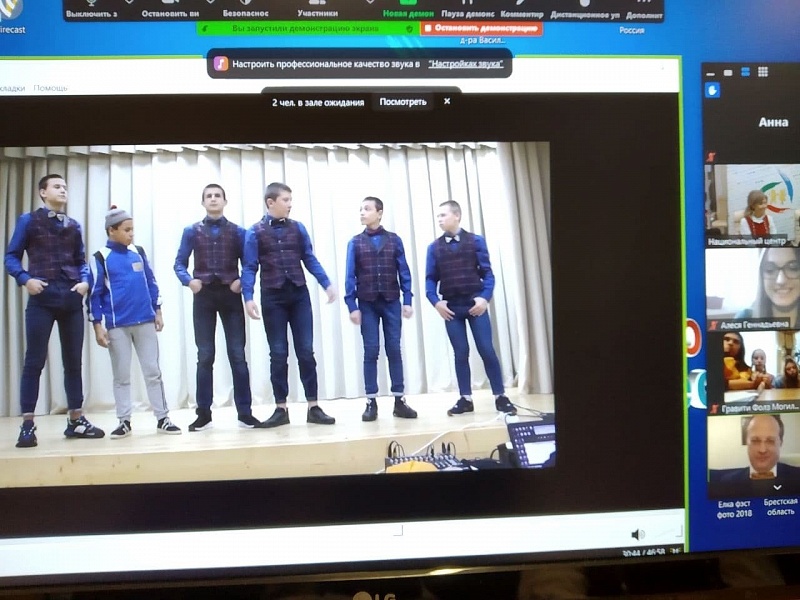800x600 pixels.
Task: Open the Security (Безопасность) toolbar item
Action: (247, 10)
